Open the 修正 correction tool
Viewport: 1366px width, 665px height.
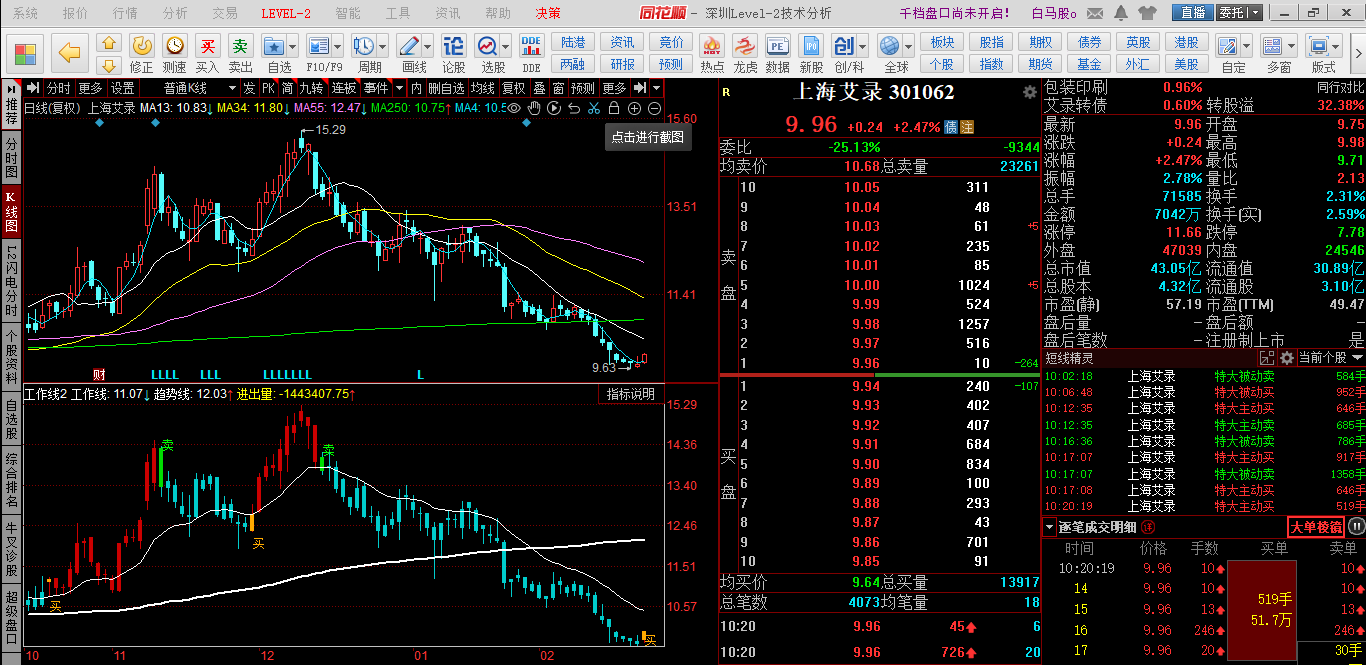click(142, 53)
